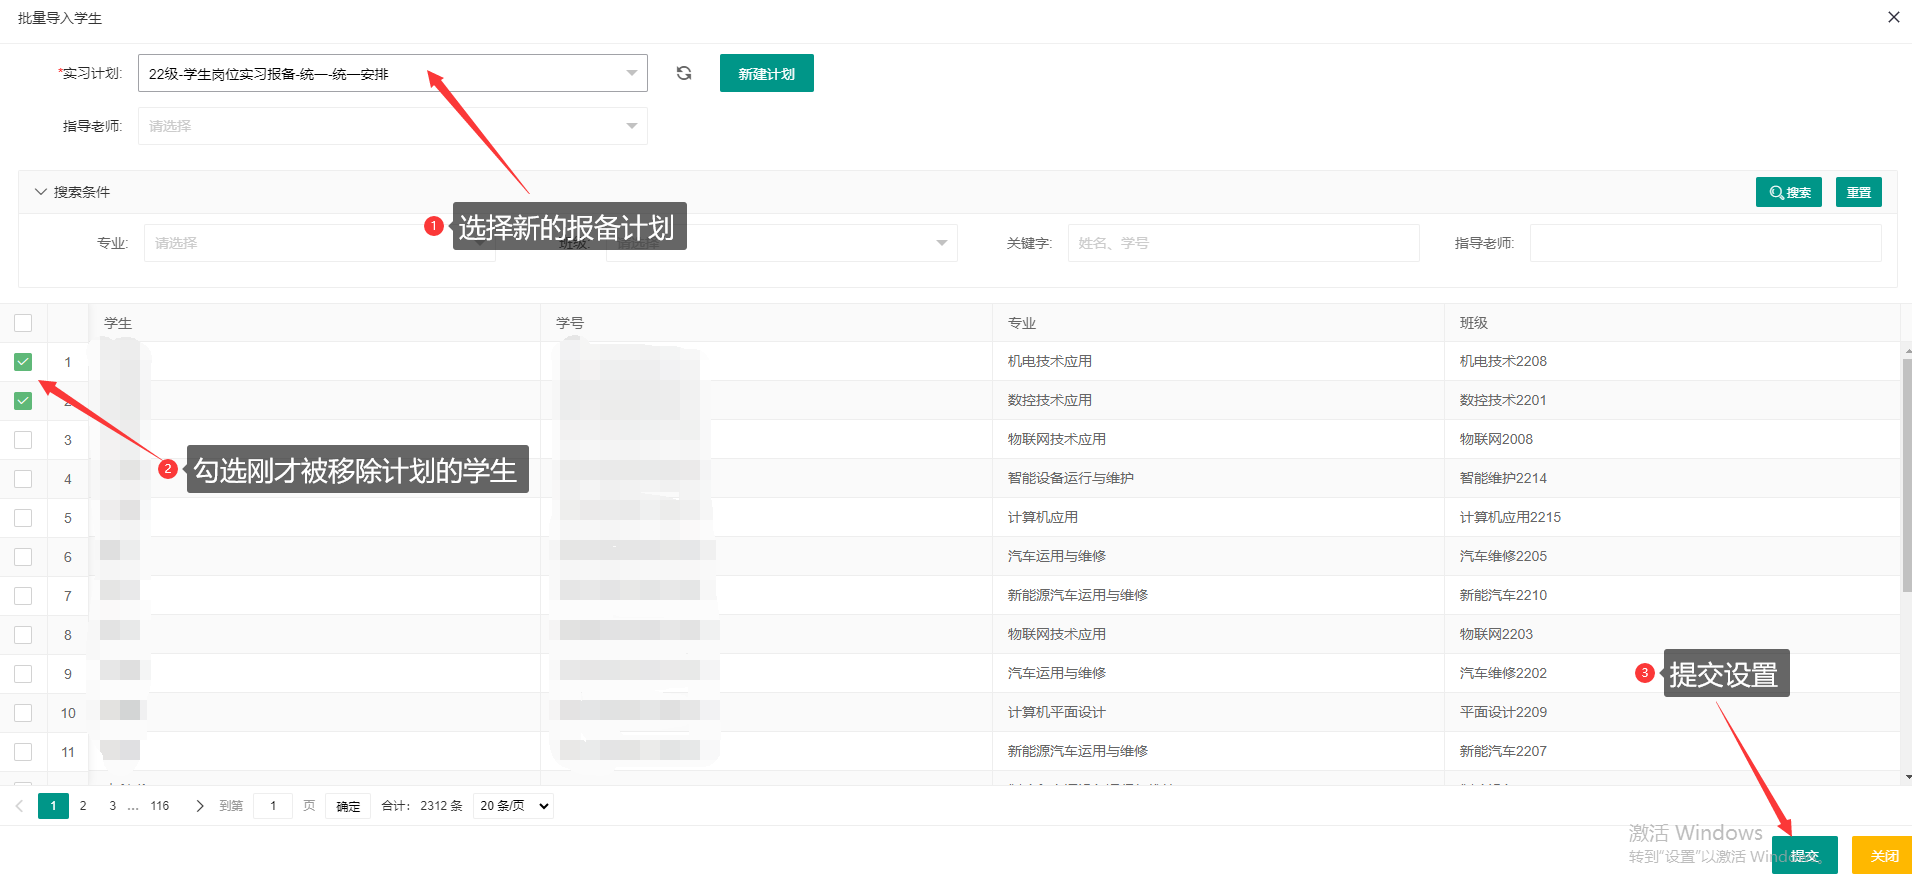This screenshot has width=1912, height=895.
Task: Click the 搜索 button with magnifier icon
Action: (1788, 192)
